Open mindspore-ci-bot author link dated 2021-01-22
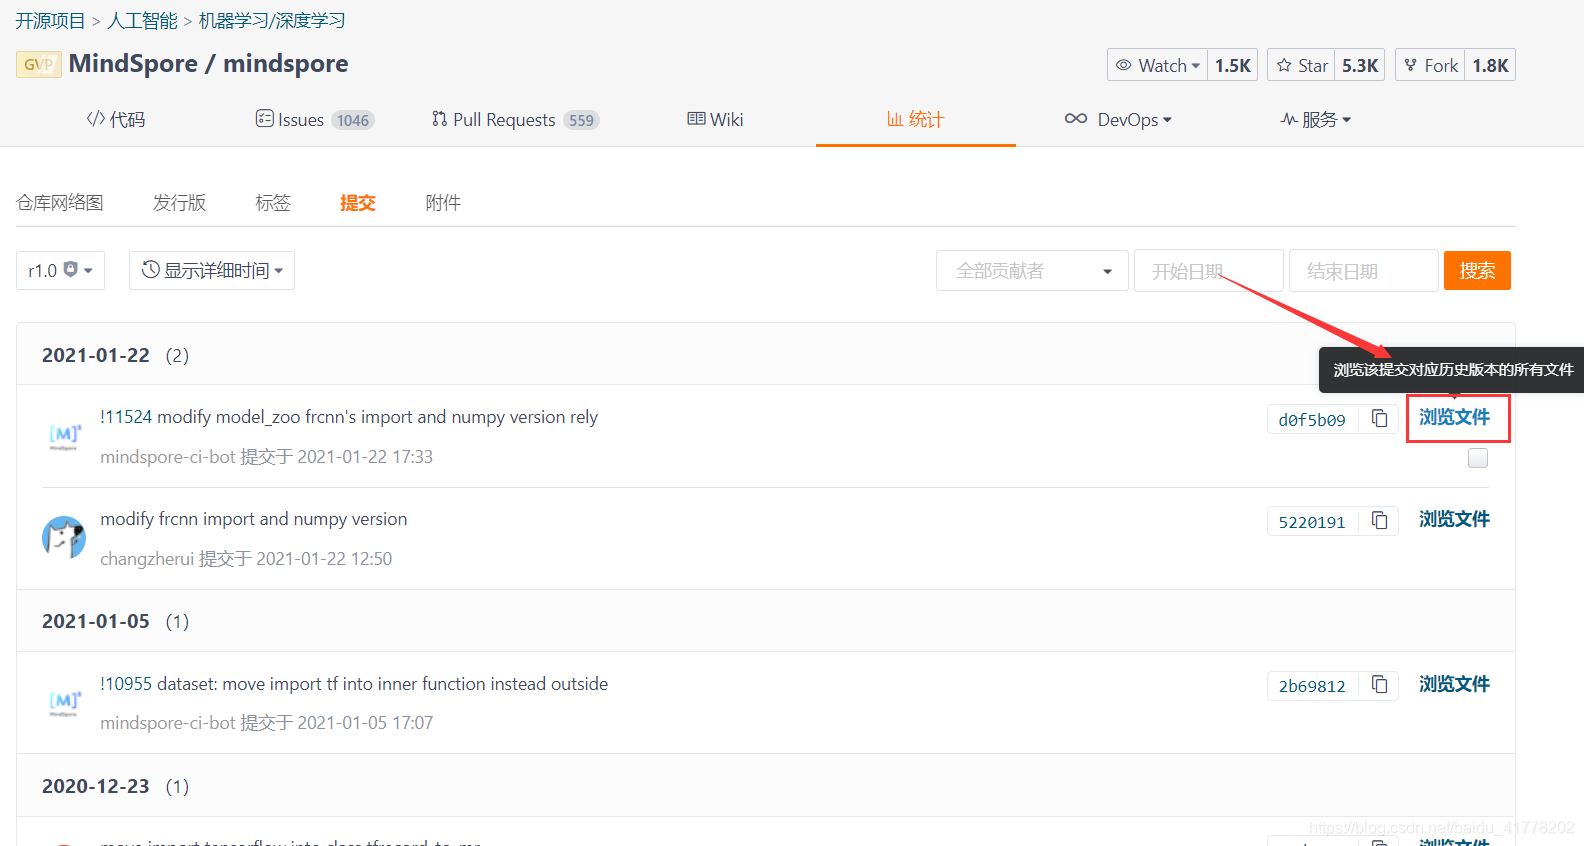Image resolution: width=1584 pixels, height=846 pixels. pyautogui.click(x=168, y=457)
